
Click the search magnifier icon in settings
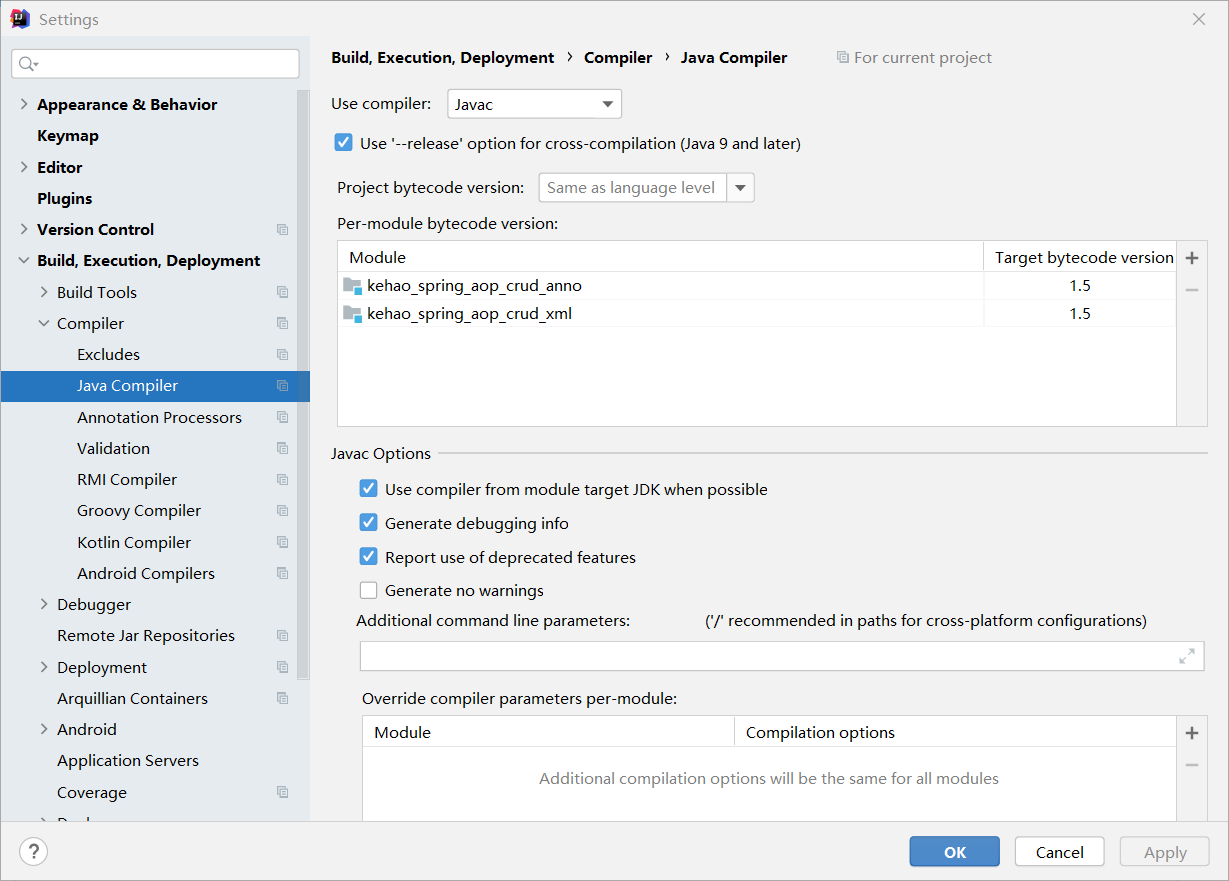point(27,64)
